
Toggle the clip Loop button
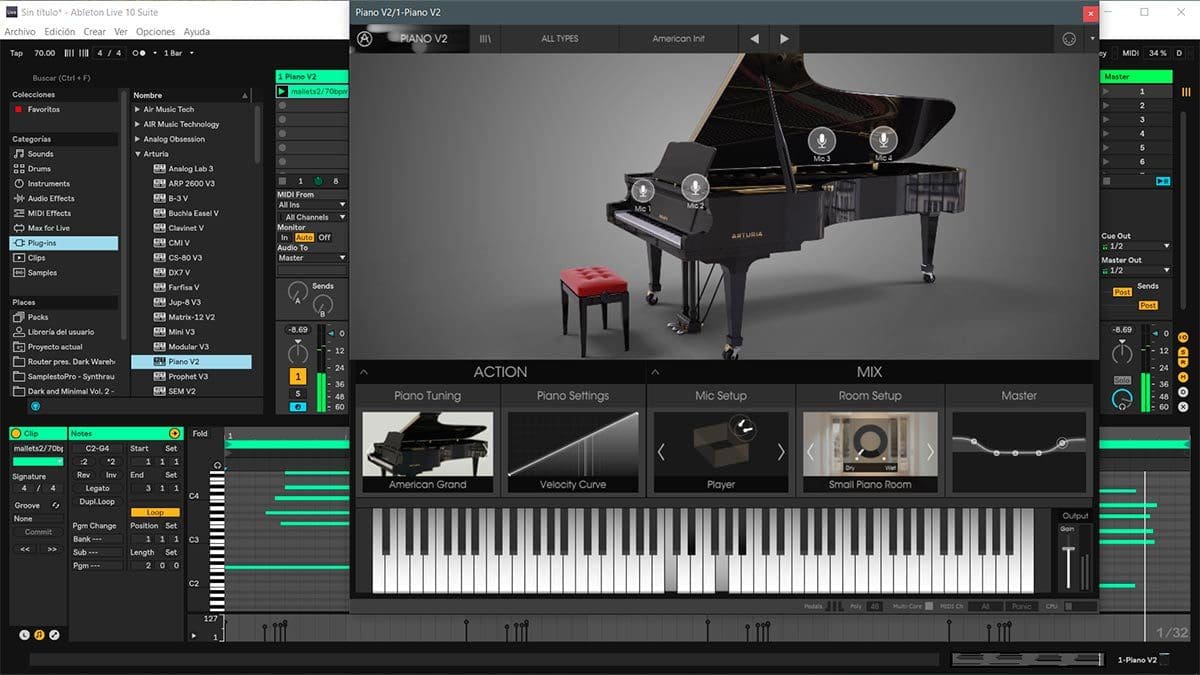(x=155, y=512)
